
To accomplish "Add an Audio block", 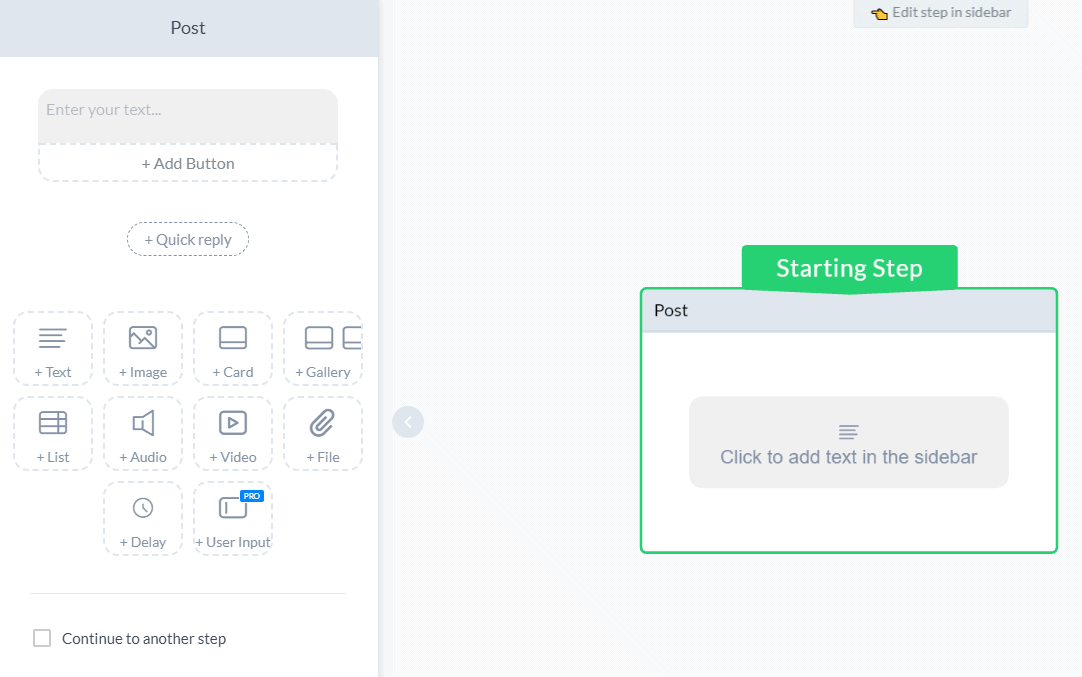I will pos(143,433).
